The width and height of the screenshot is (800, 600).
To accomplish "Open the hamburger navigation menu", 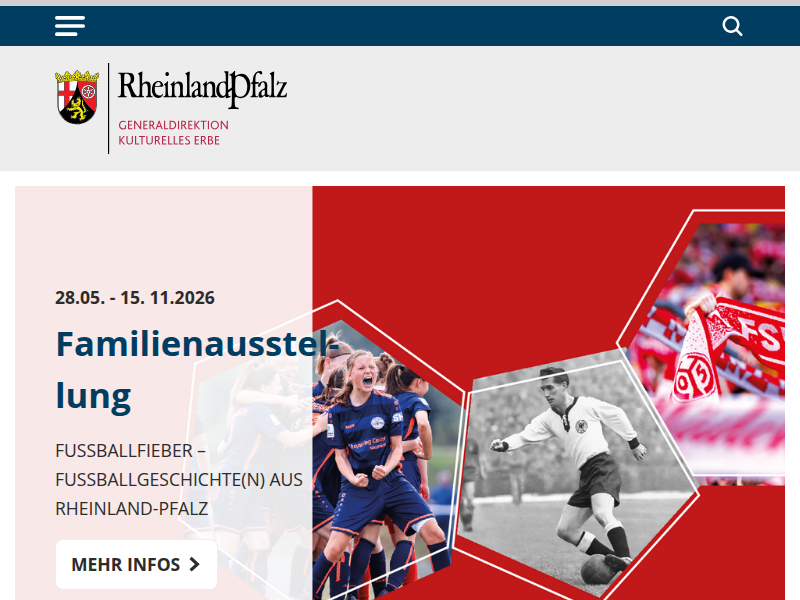I will (70, 26).
